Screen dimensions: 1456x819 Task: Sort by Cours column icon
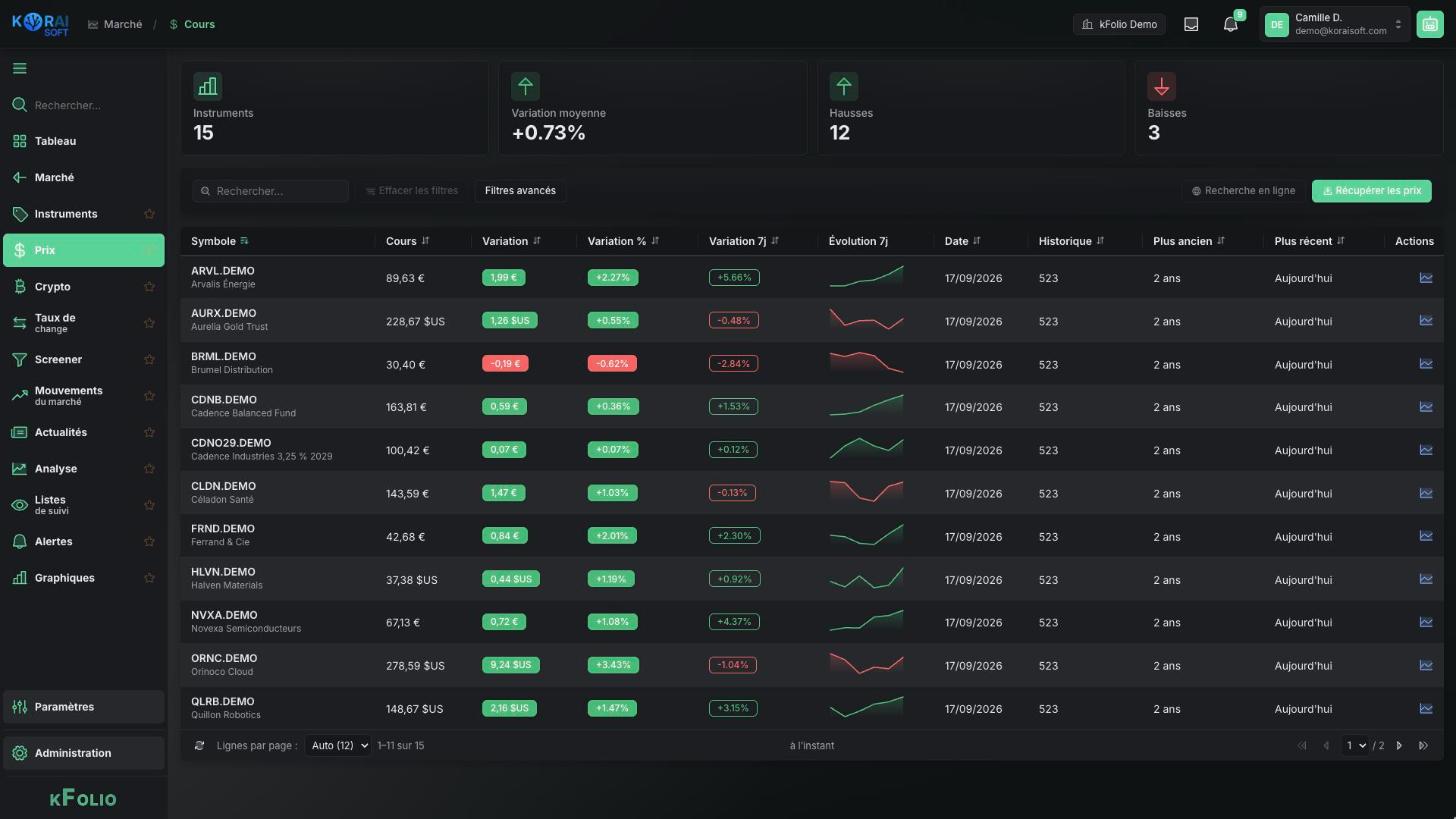[x=425, y=241]
